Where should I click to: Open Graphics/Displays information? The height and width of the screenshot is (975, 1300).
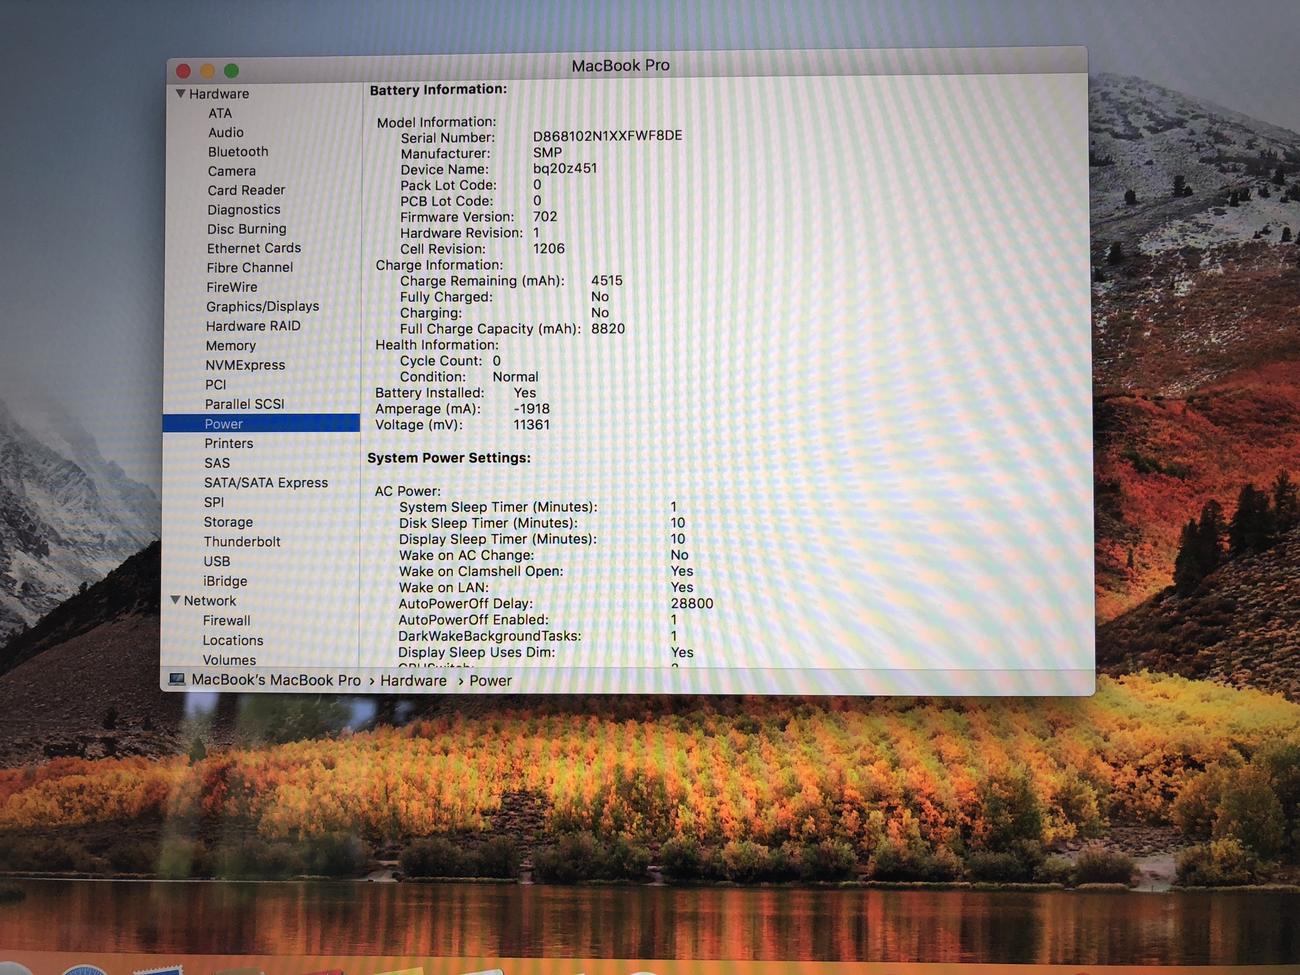coord(263,307)
